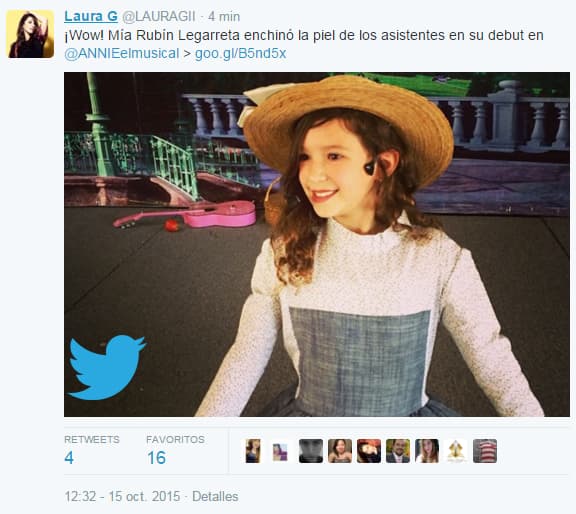576x514 pixels.
Task: Open the golden logo avatar
Action: tap(456, 451)
